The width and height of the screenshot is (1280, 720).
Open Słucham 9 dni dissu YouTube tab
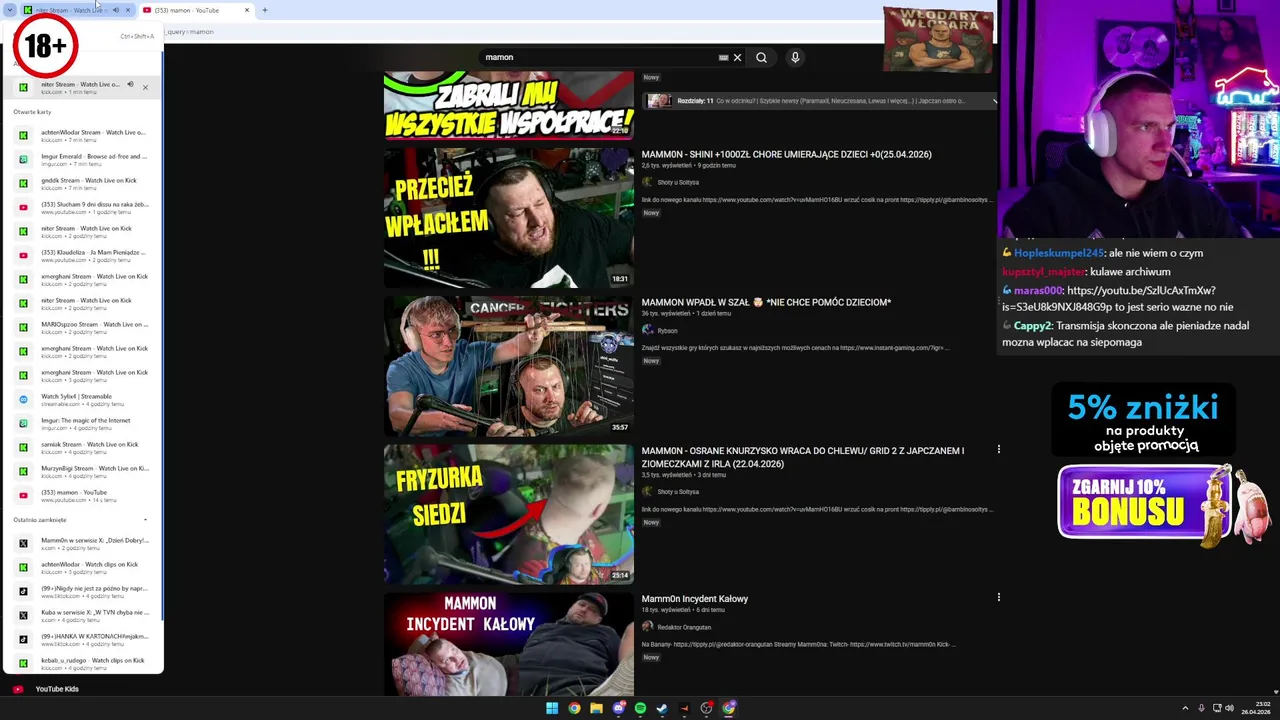(x=84, y=207)
